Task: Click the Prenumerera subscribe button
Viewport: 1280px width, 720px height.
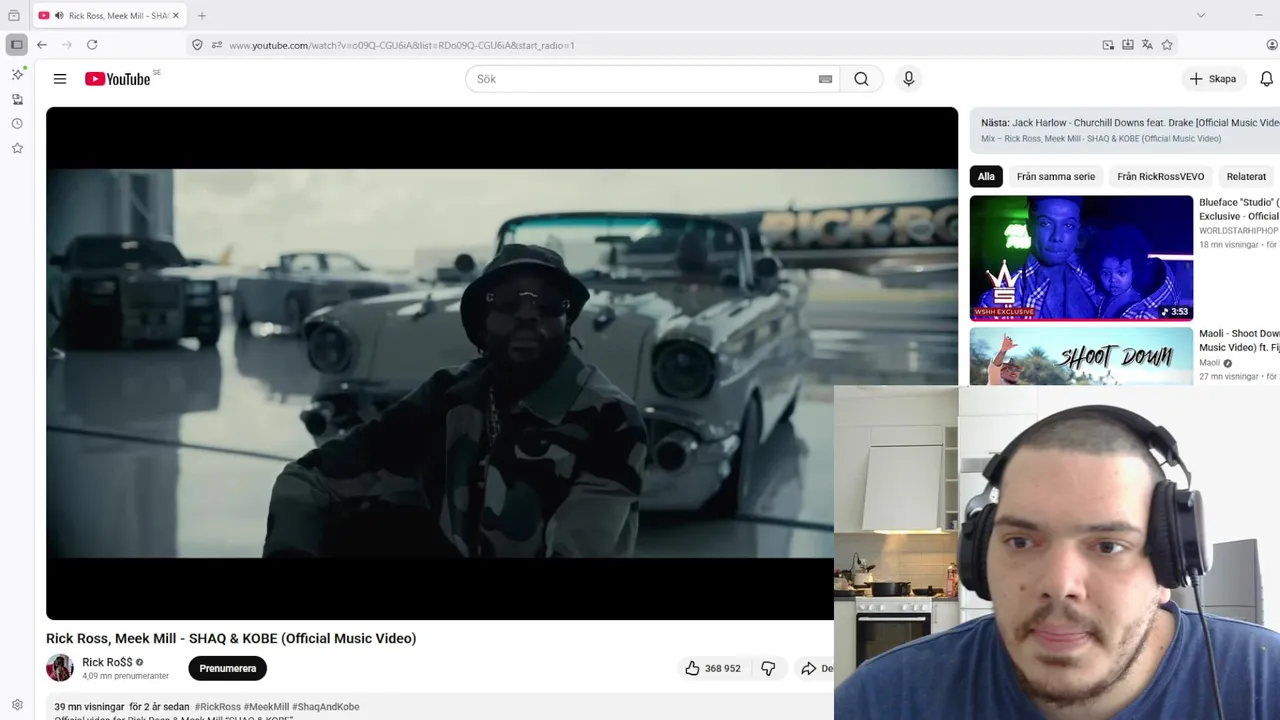Action: click(228, 668)
